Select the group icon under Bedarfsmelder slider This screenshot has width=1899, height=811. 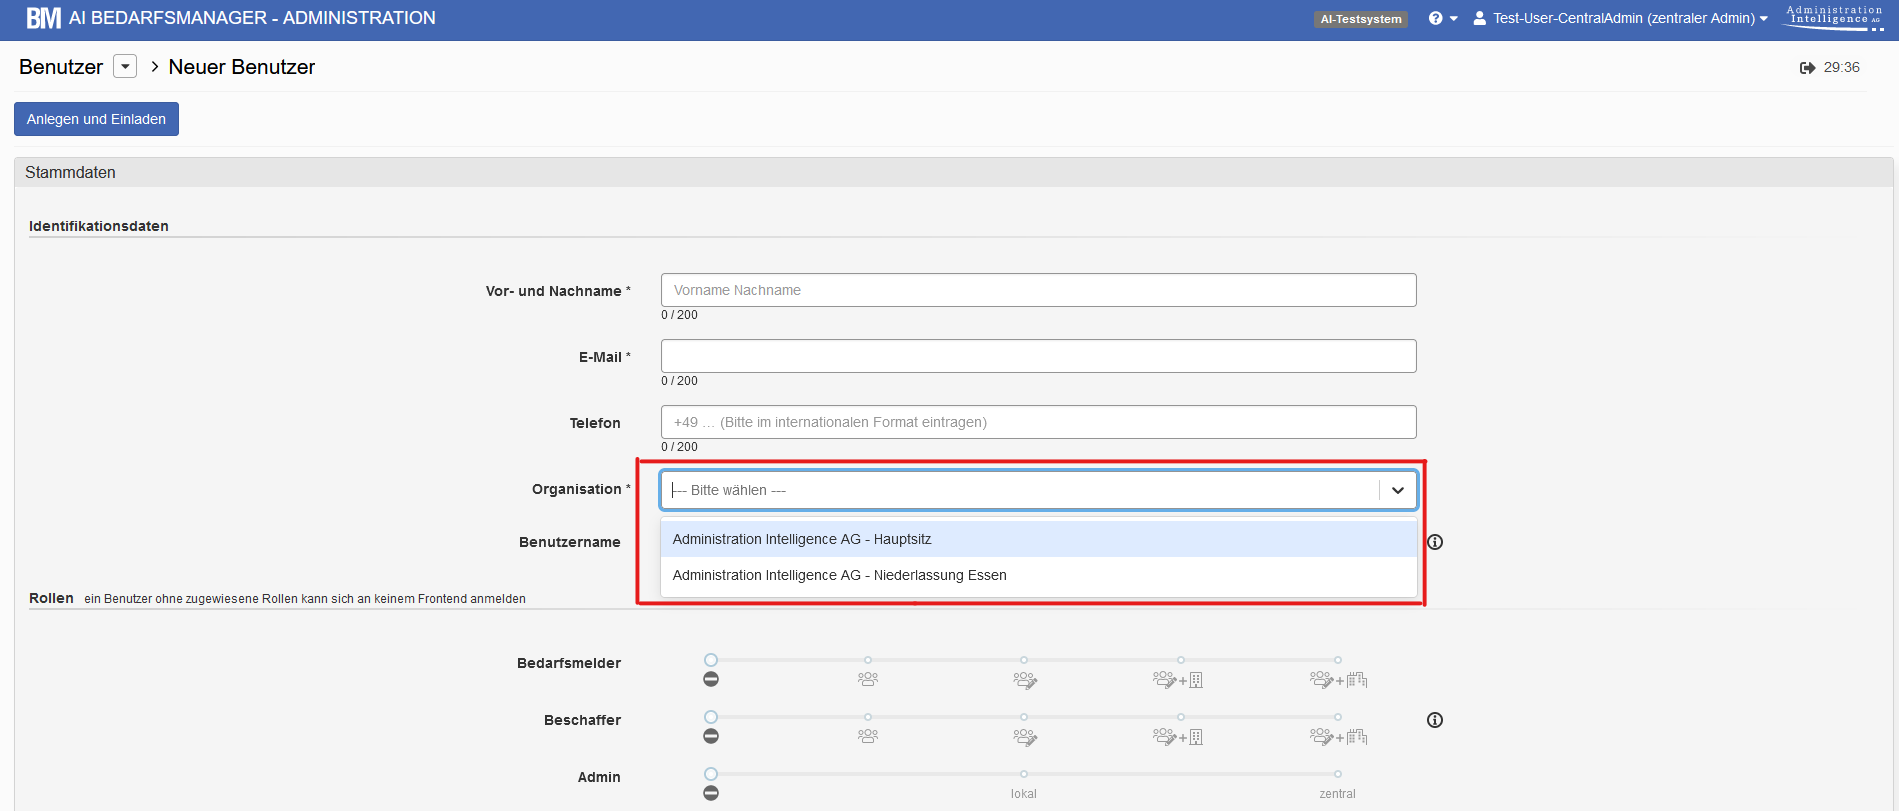(868, 679)
